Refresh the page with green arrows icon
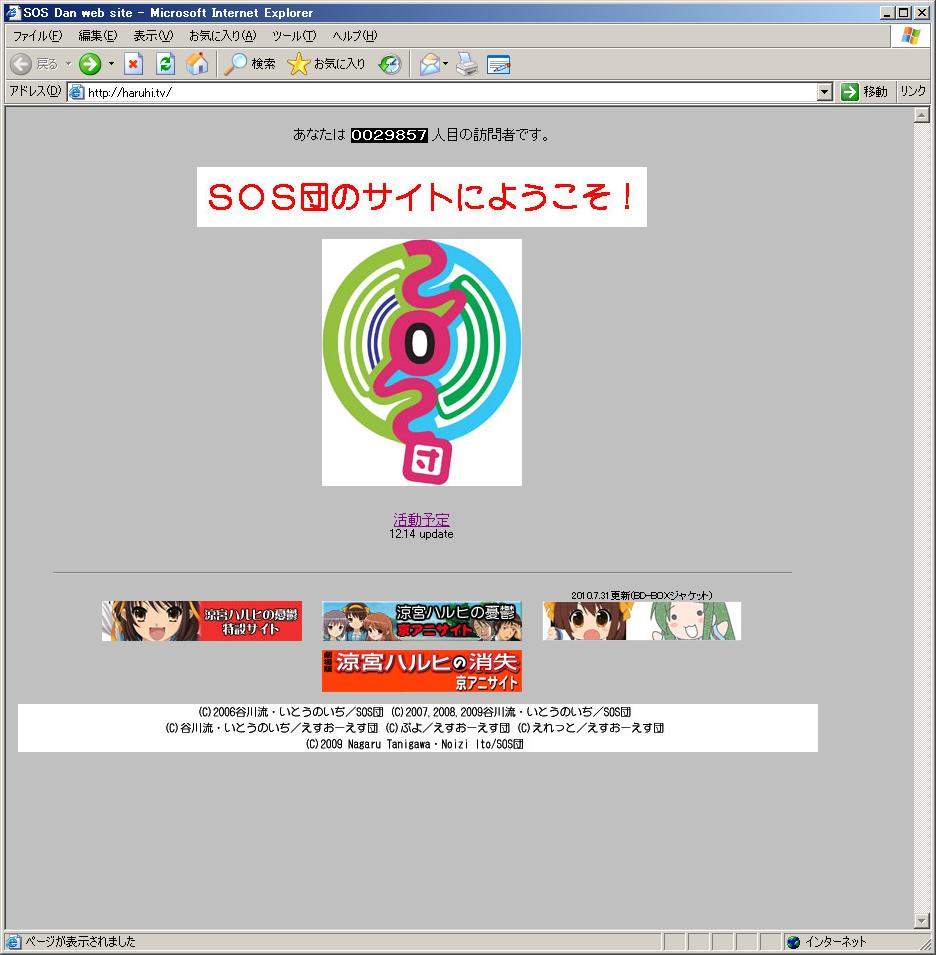Image resolution: width=936 pixels, height=955 pixels. 165,64
